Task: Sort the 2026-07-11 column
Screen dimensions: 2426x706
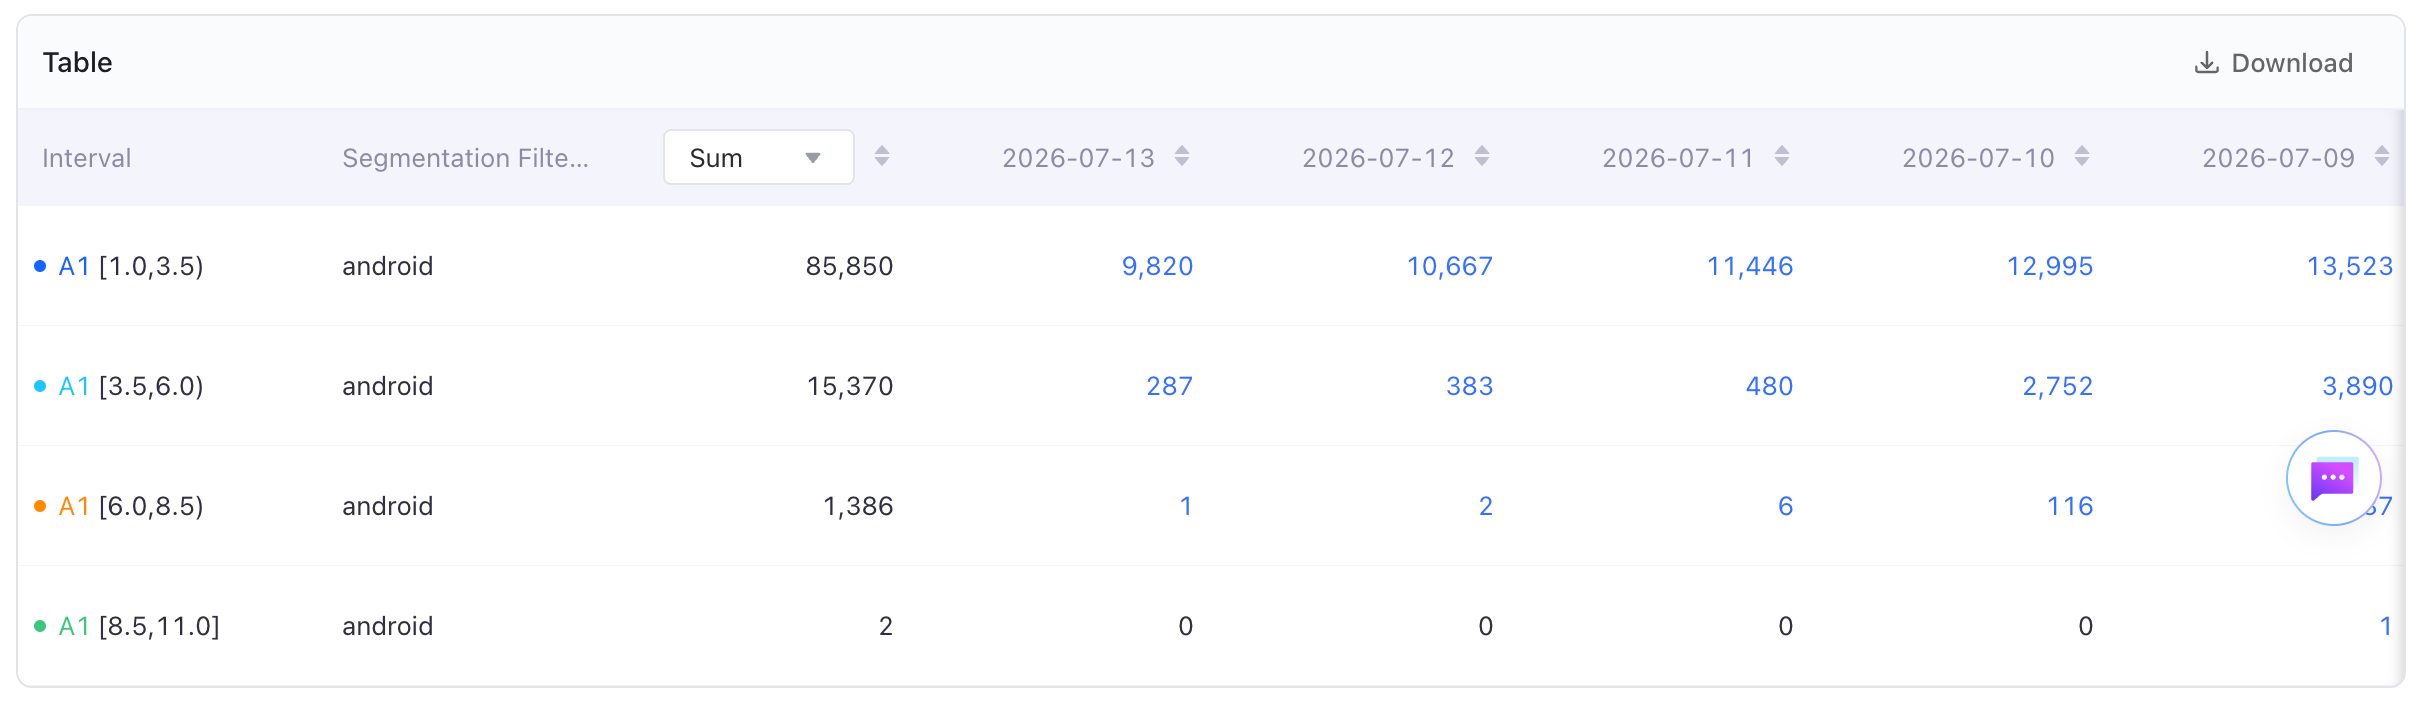Action: 1781,156
